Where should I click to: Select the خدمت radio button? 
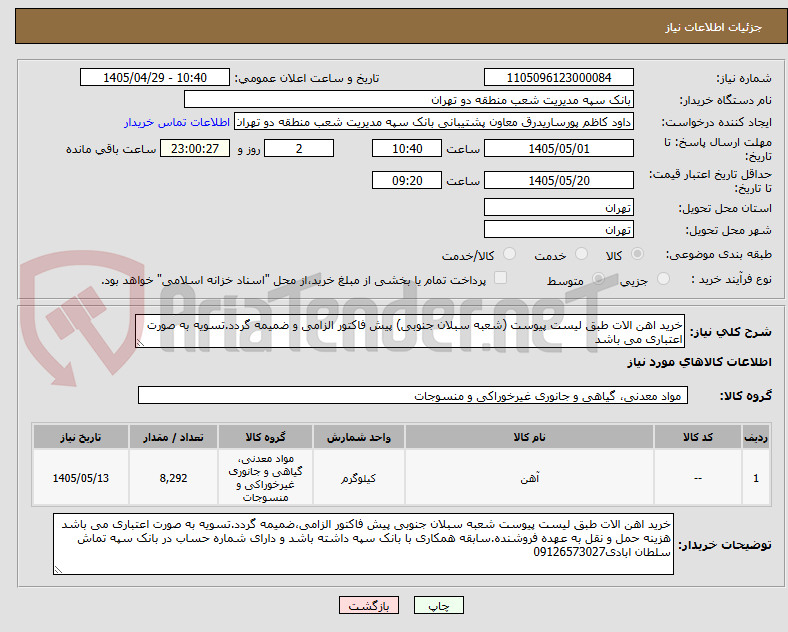pyautogui.click(x=581, y=254)
